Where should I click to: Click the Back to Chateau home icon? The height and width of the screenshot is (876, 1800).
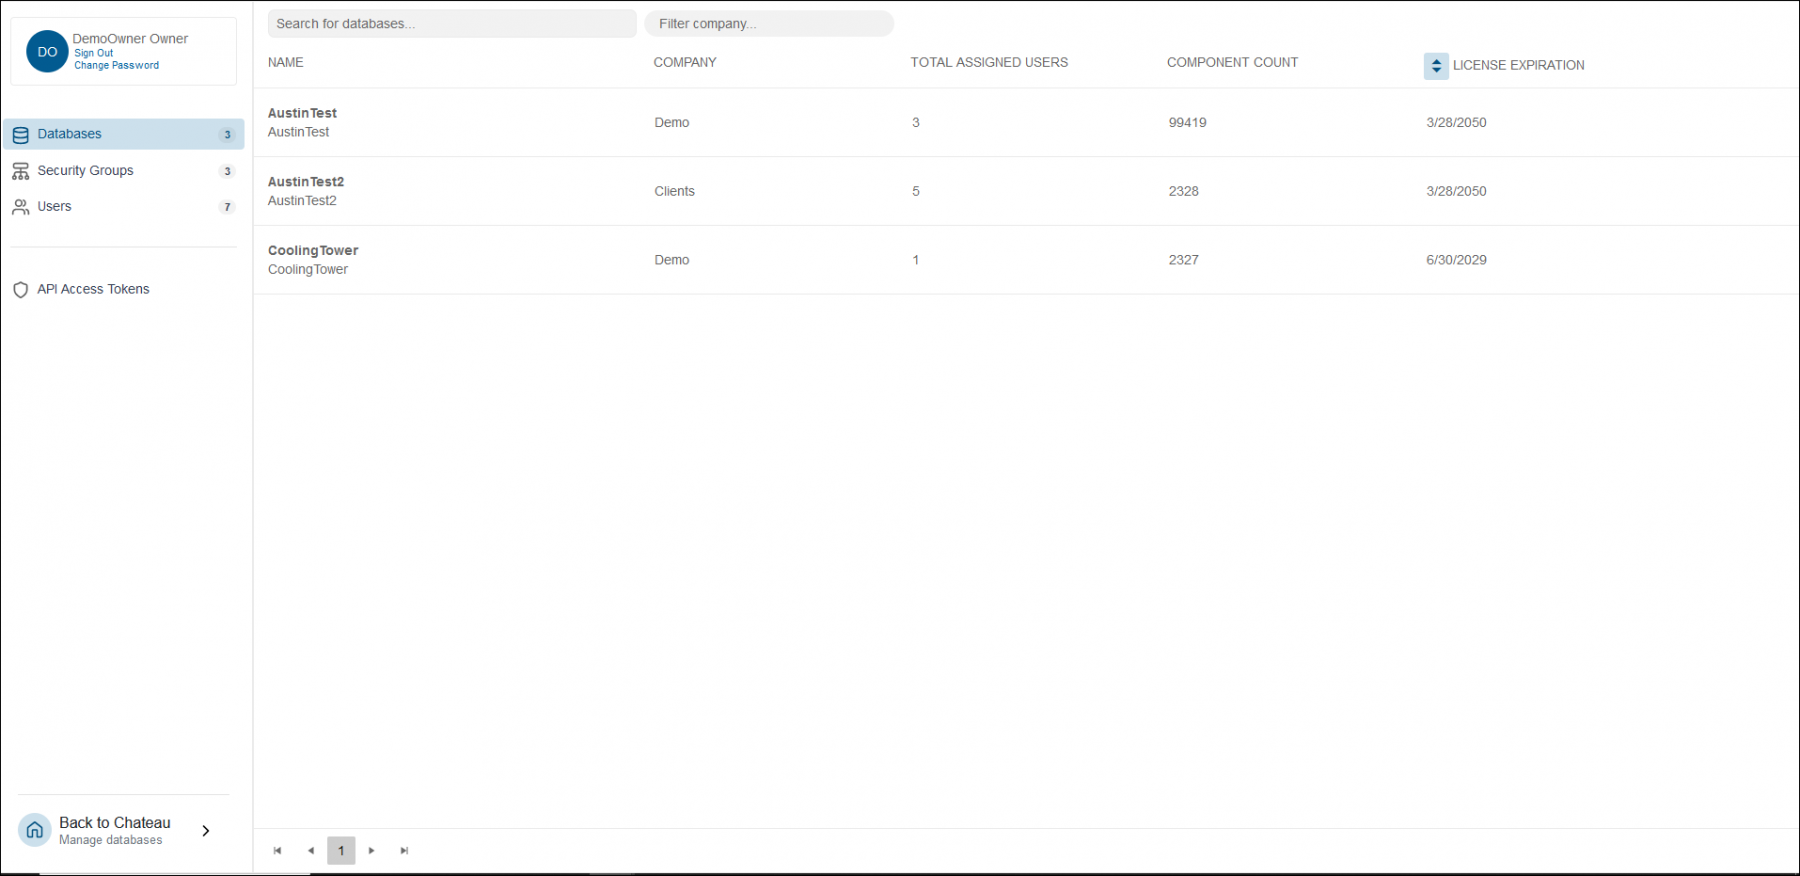point(35,830)
